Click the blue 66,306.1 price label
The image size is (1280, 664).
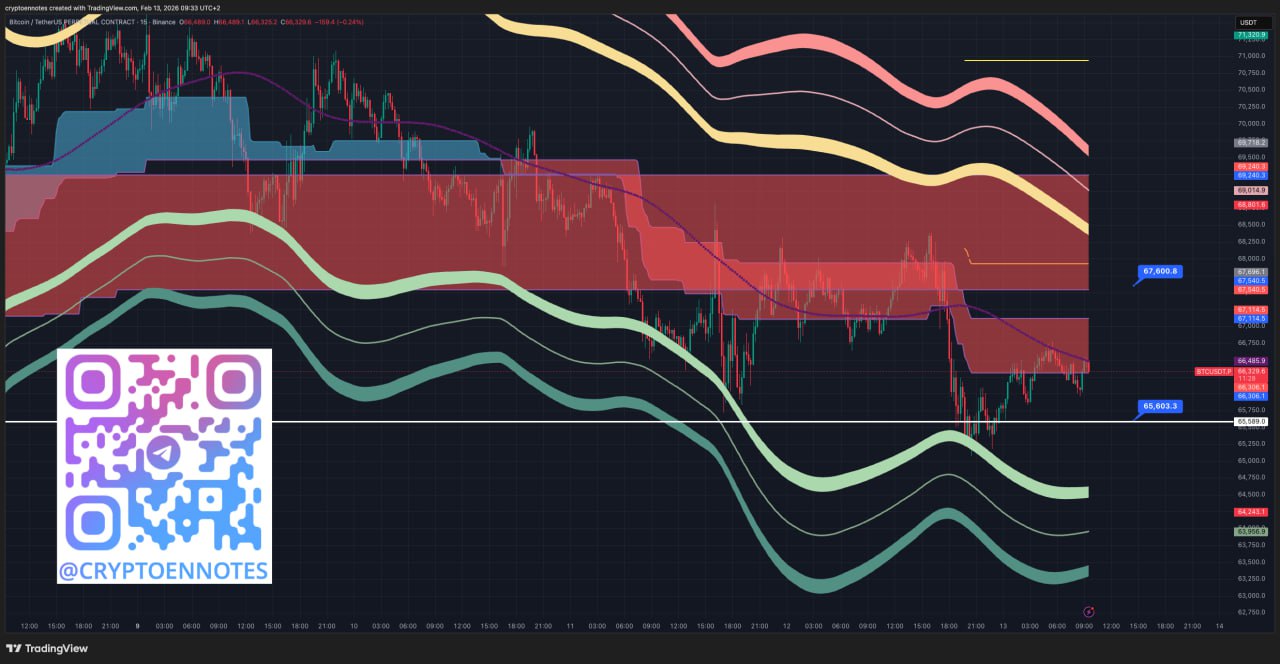[1252, 396]
